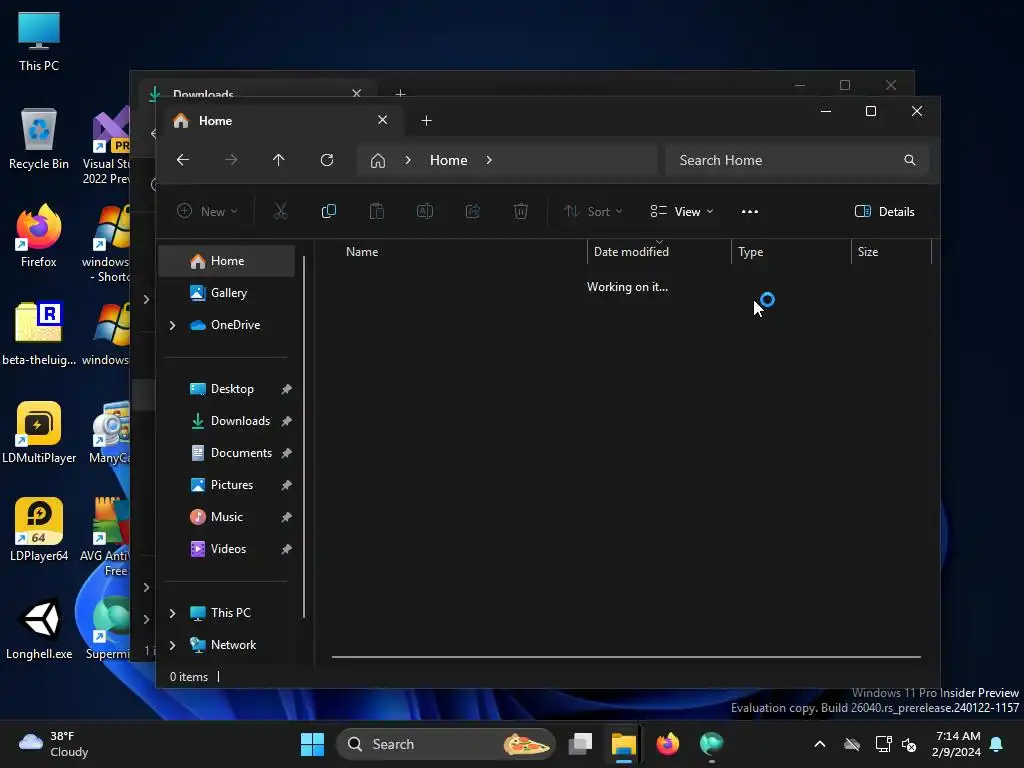The image size is (1024, 768).
Task: Click the Cut scissors icon
Action: [280, 212]
